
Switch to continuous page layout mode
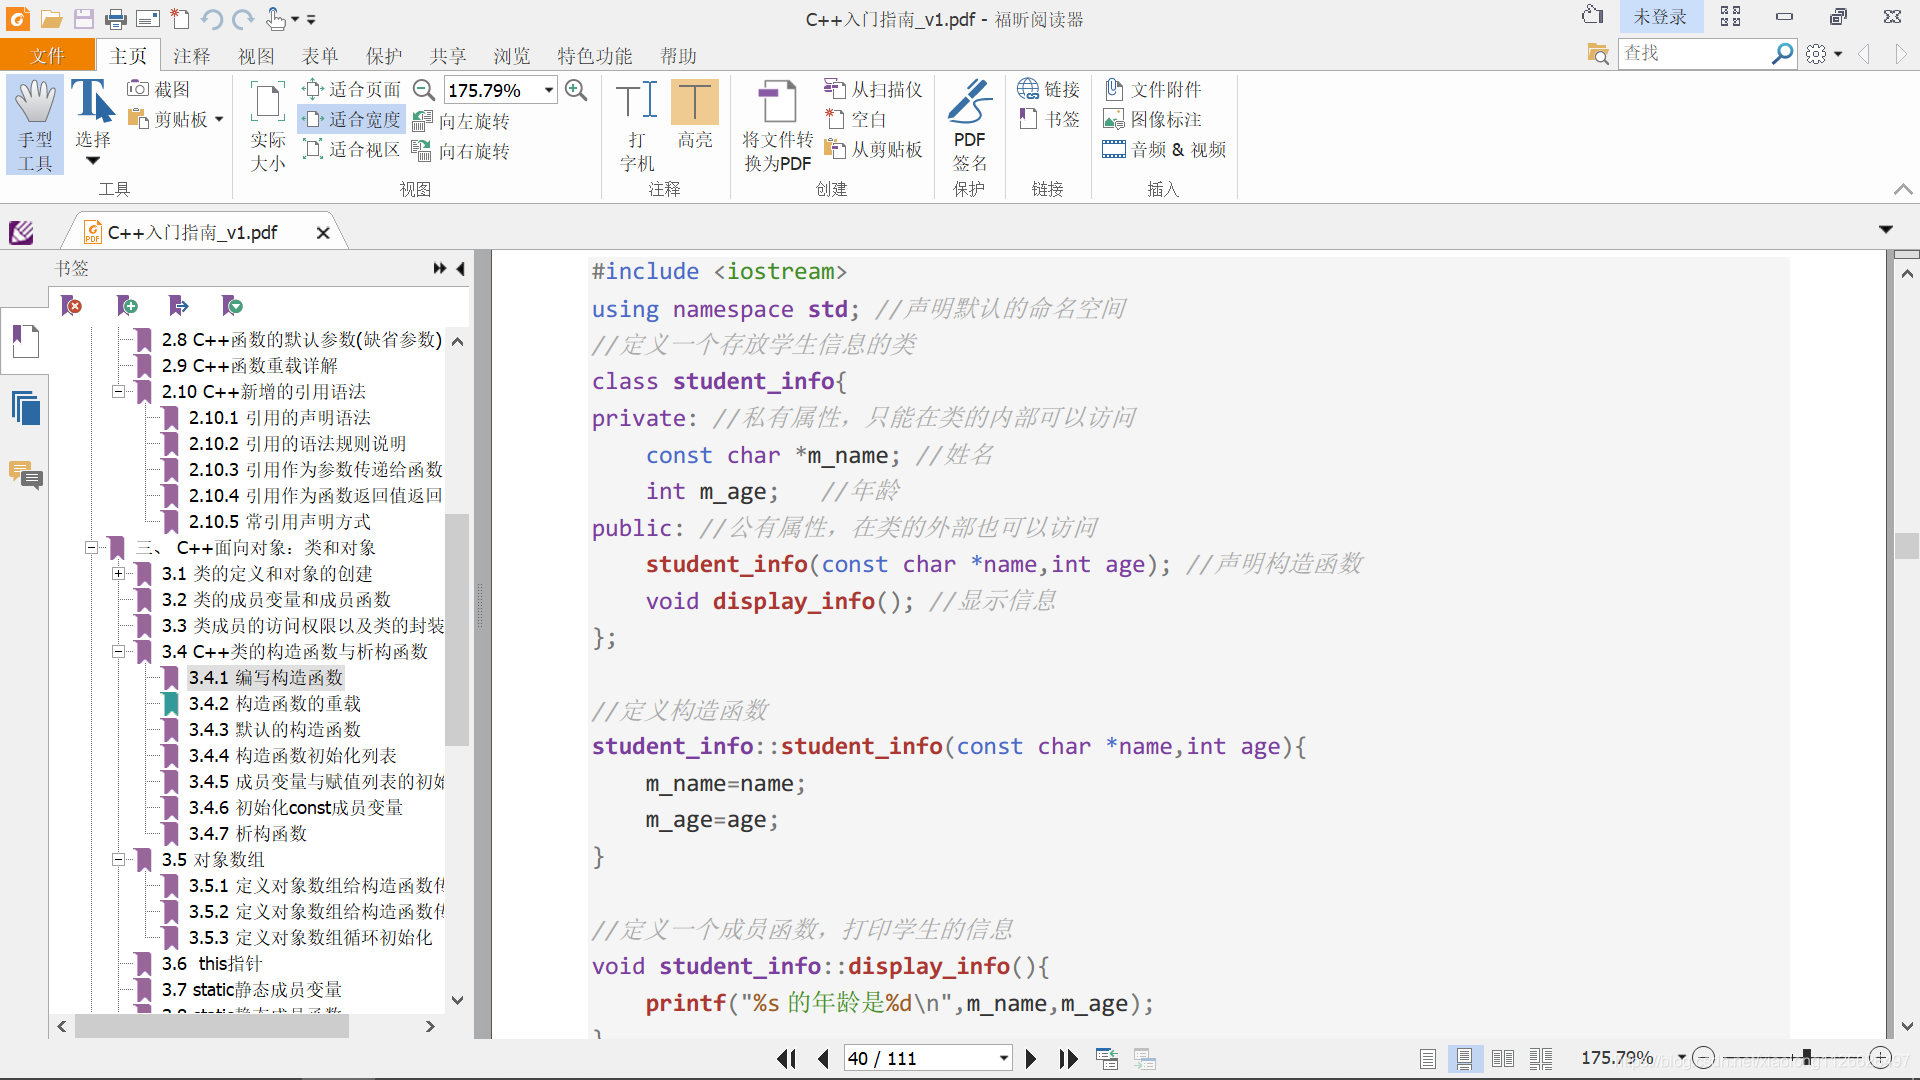[x=1464, y=1058]
